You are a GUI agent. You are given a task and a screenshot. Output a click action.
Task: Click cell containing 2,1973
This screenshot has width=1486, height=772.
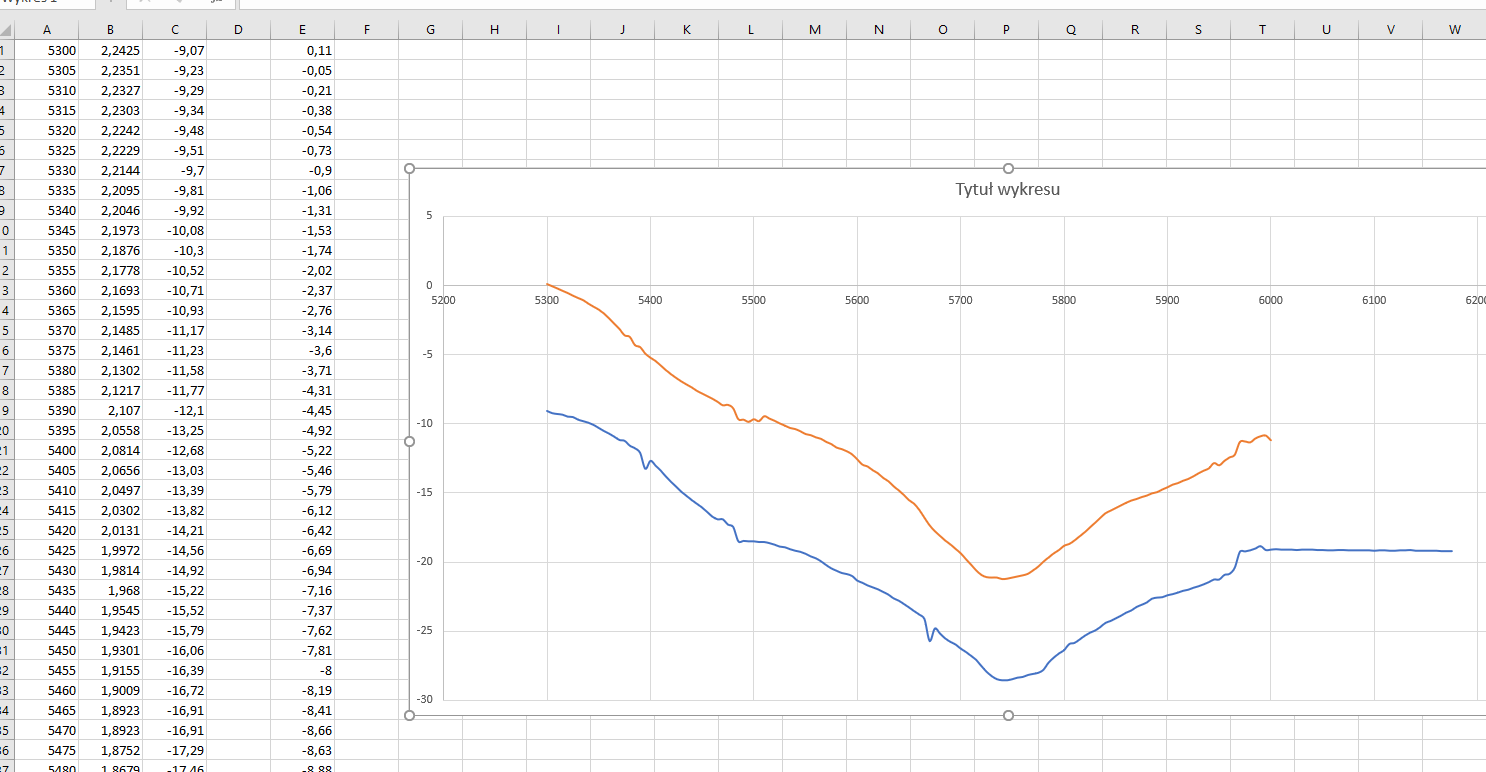click(111, 230)
